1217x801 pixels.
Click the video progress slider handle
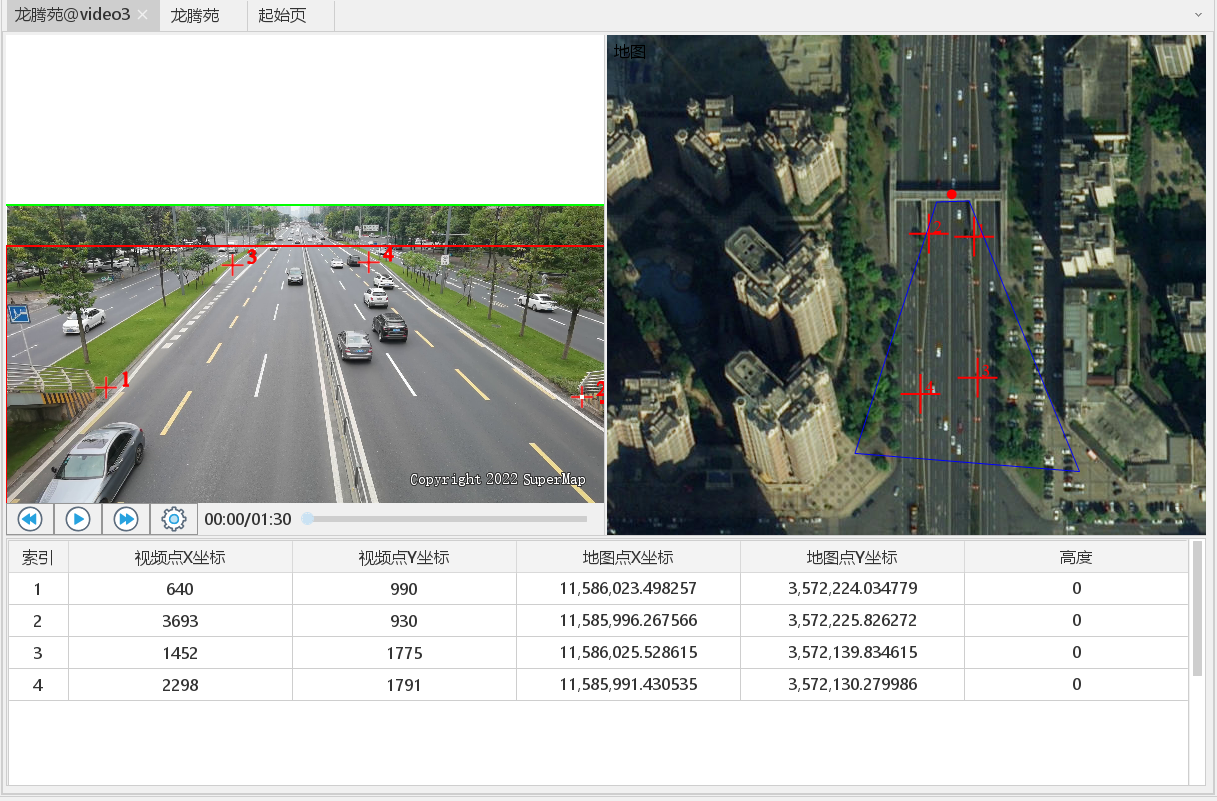[308, 519]
